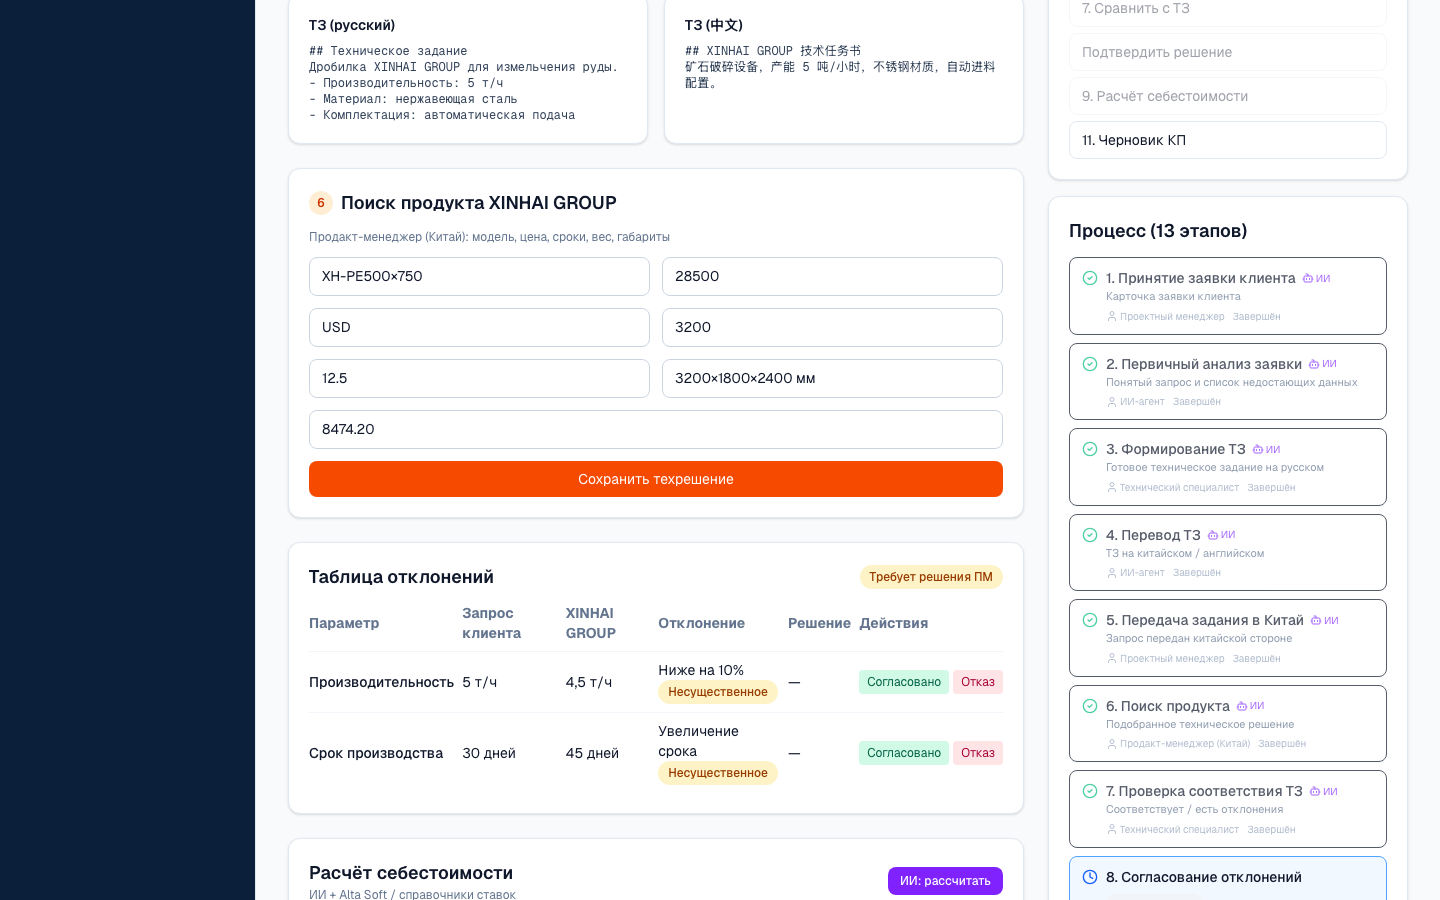This screenshot has height=900, width=1440.
Task: Click the ИИ robot badge on step 1 Принятие заявки
Action: pyautogui.click(x=1316, y=278)
